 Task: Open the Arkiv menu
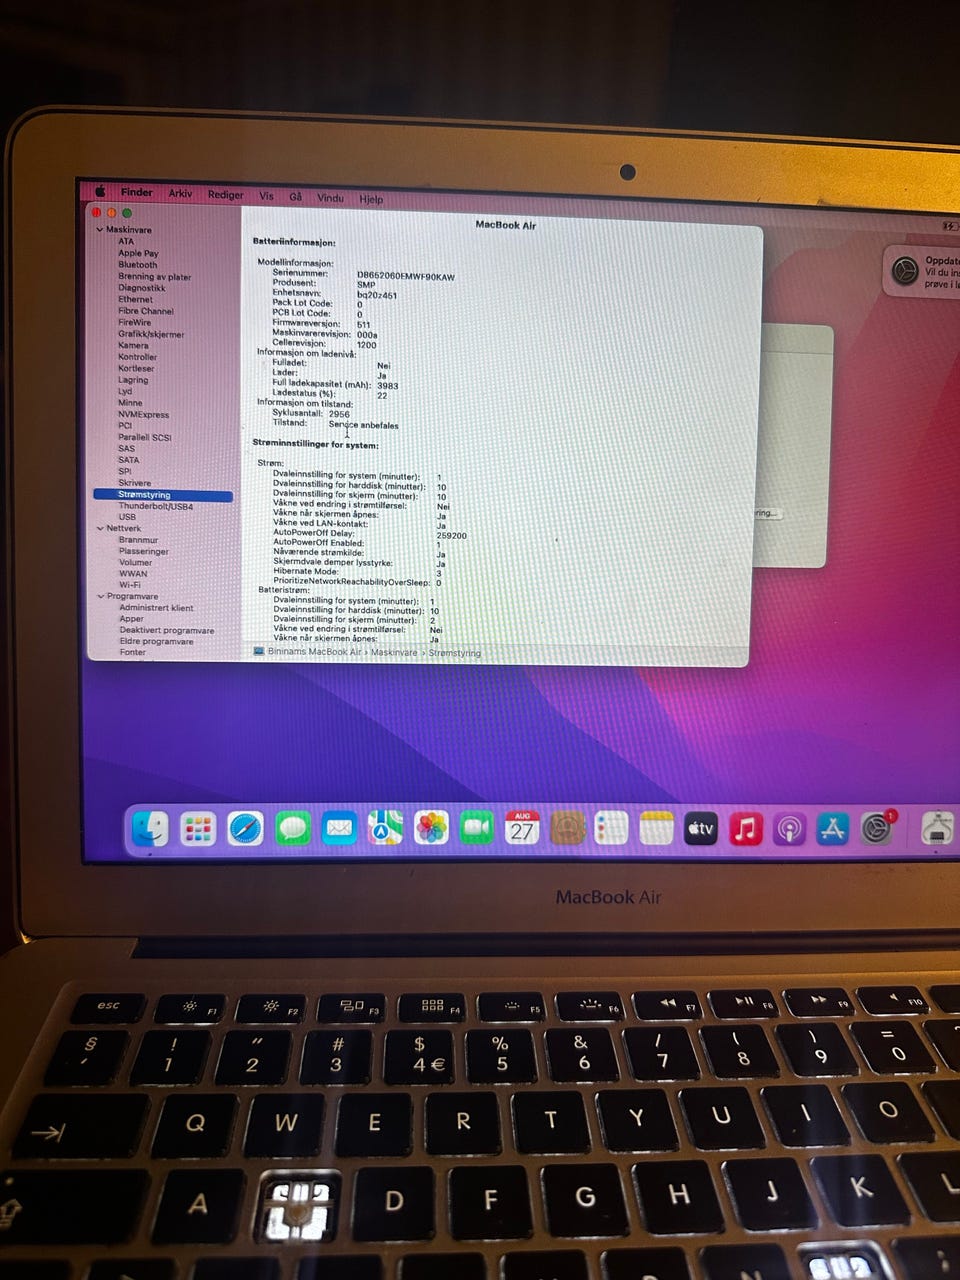click(180, 193)
